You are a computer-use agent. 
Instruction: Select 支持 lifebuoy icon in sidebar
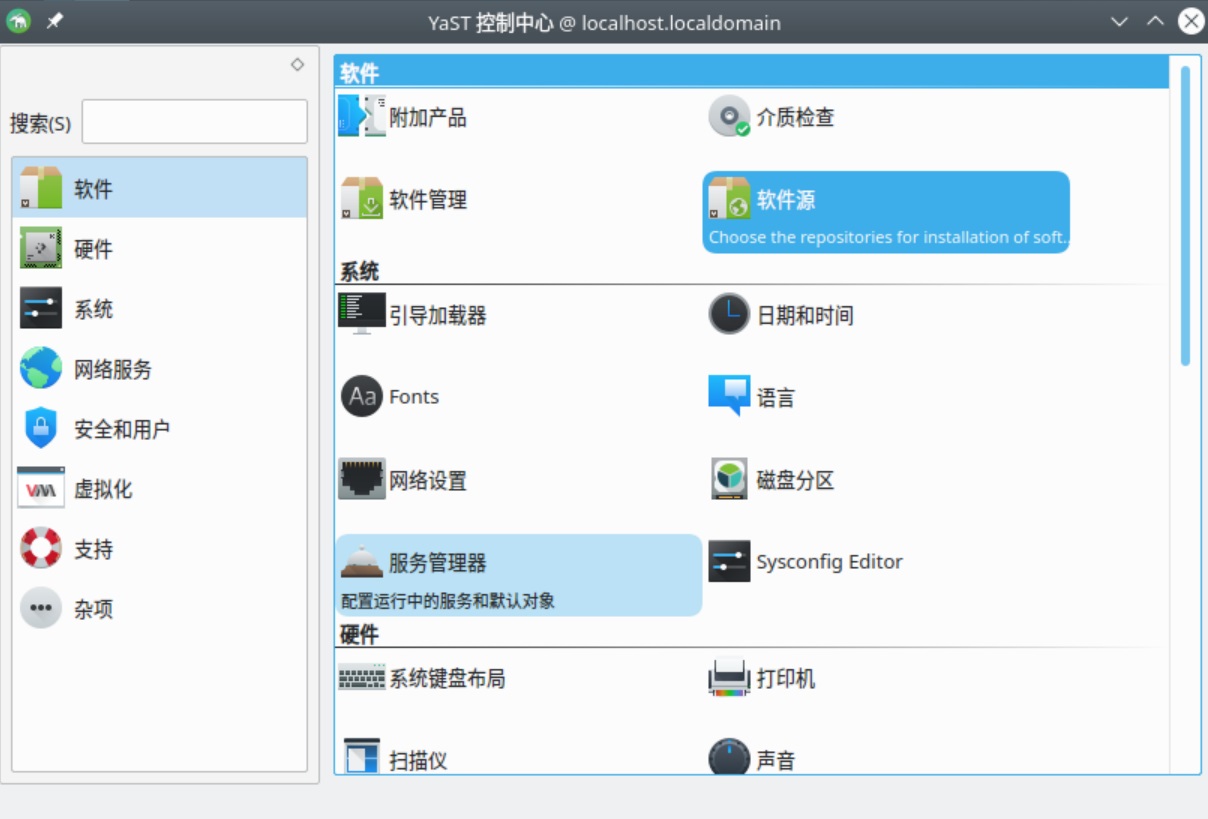click(x=41, y=548)
